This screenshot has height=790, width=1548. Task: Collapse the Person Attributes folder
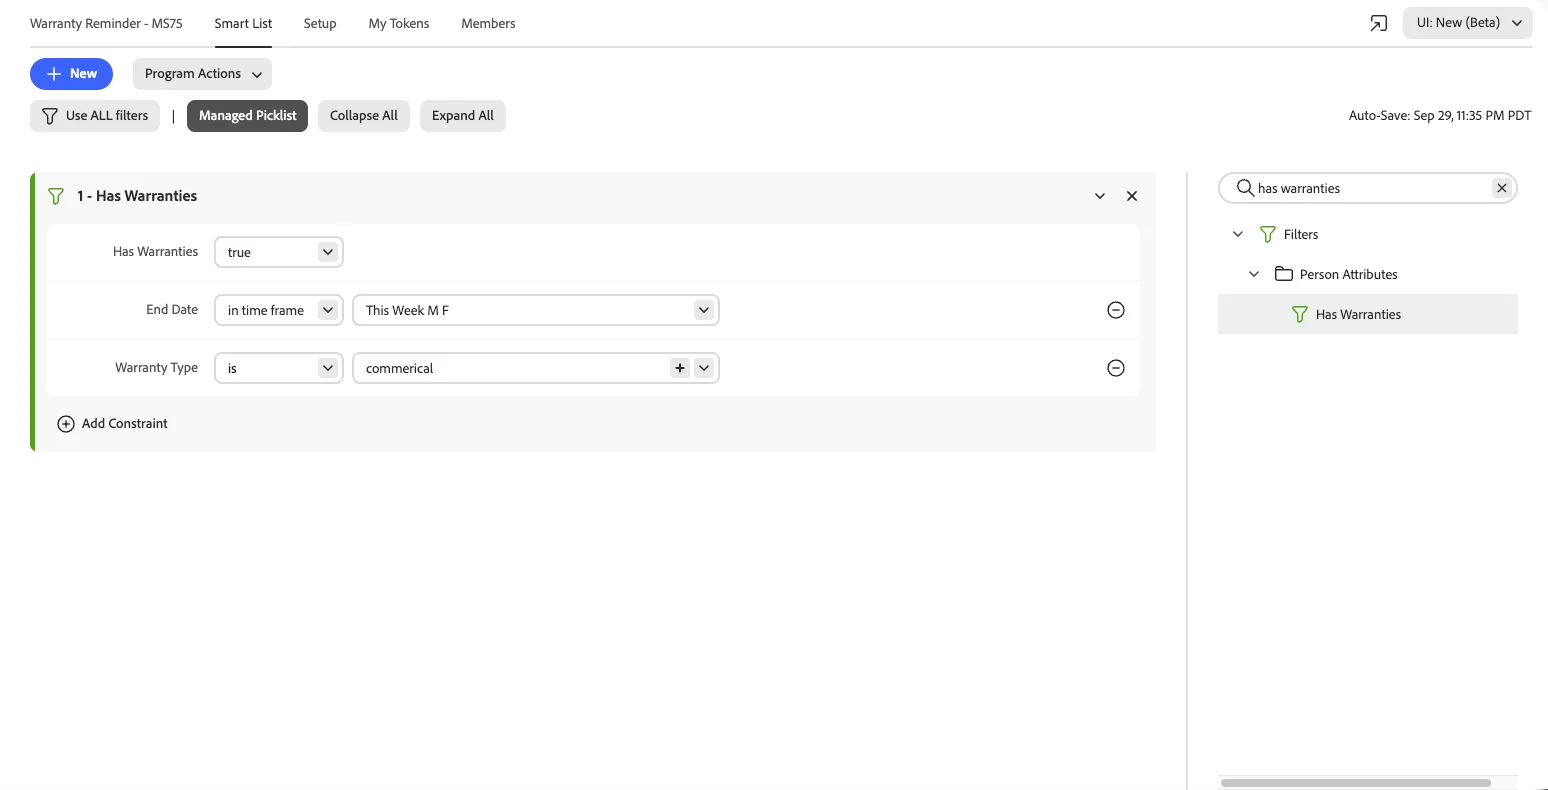[1254, 274]
